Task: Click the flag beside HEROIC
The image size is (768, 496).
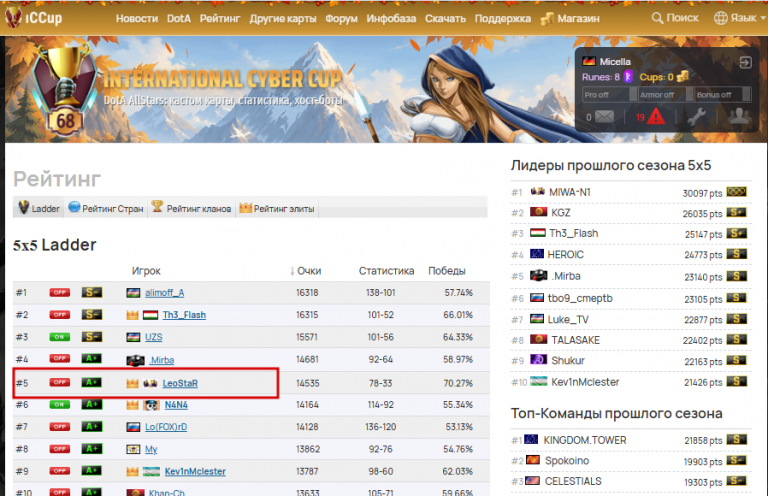Action: [537, 254]
